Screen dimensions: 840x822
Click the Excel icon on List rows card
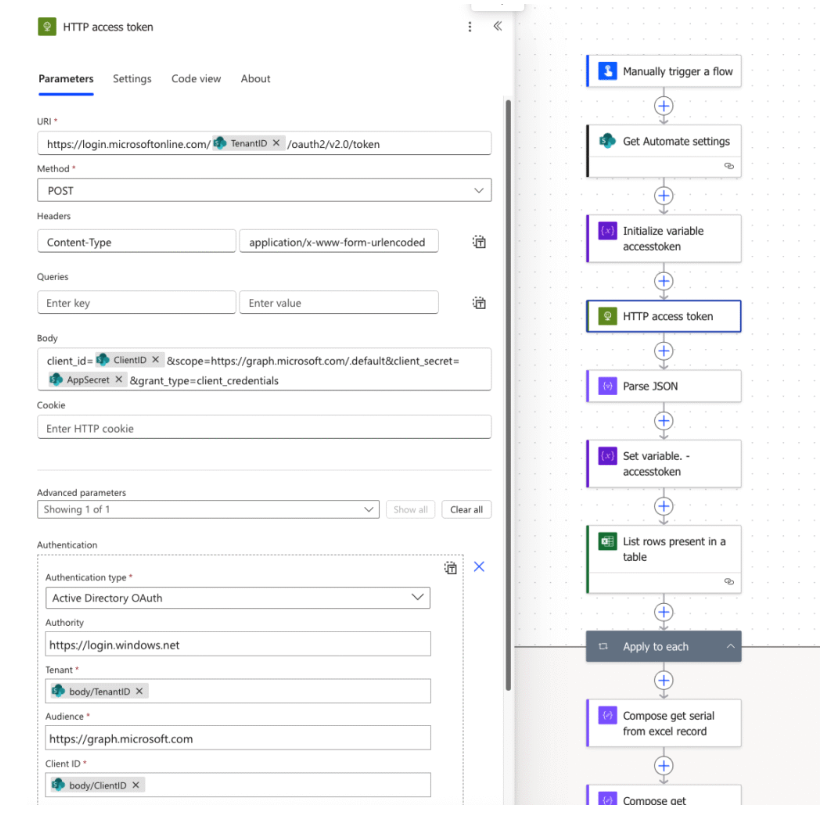[x=608, y=542]
